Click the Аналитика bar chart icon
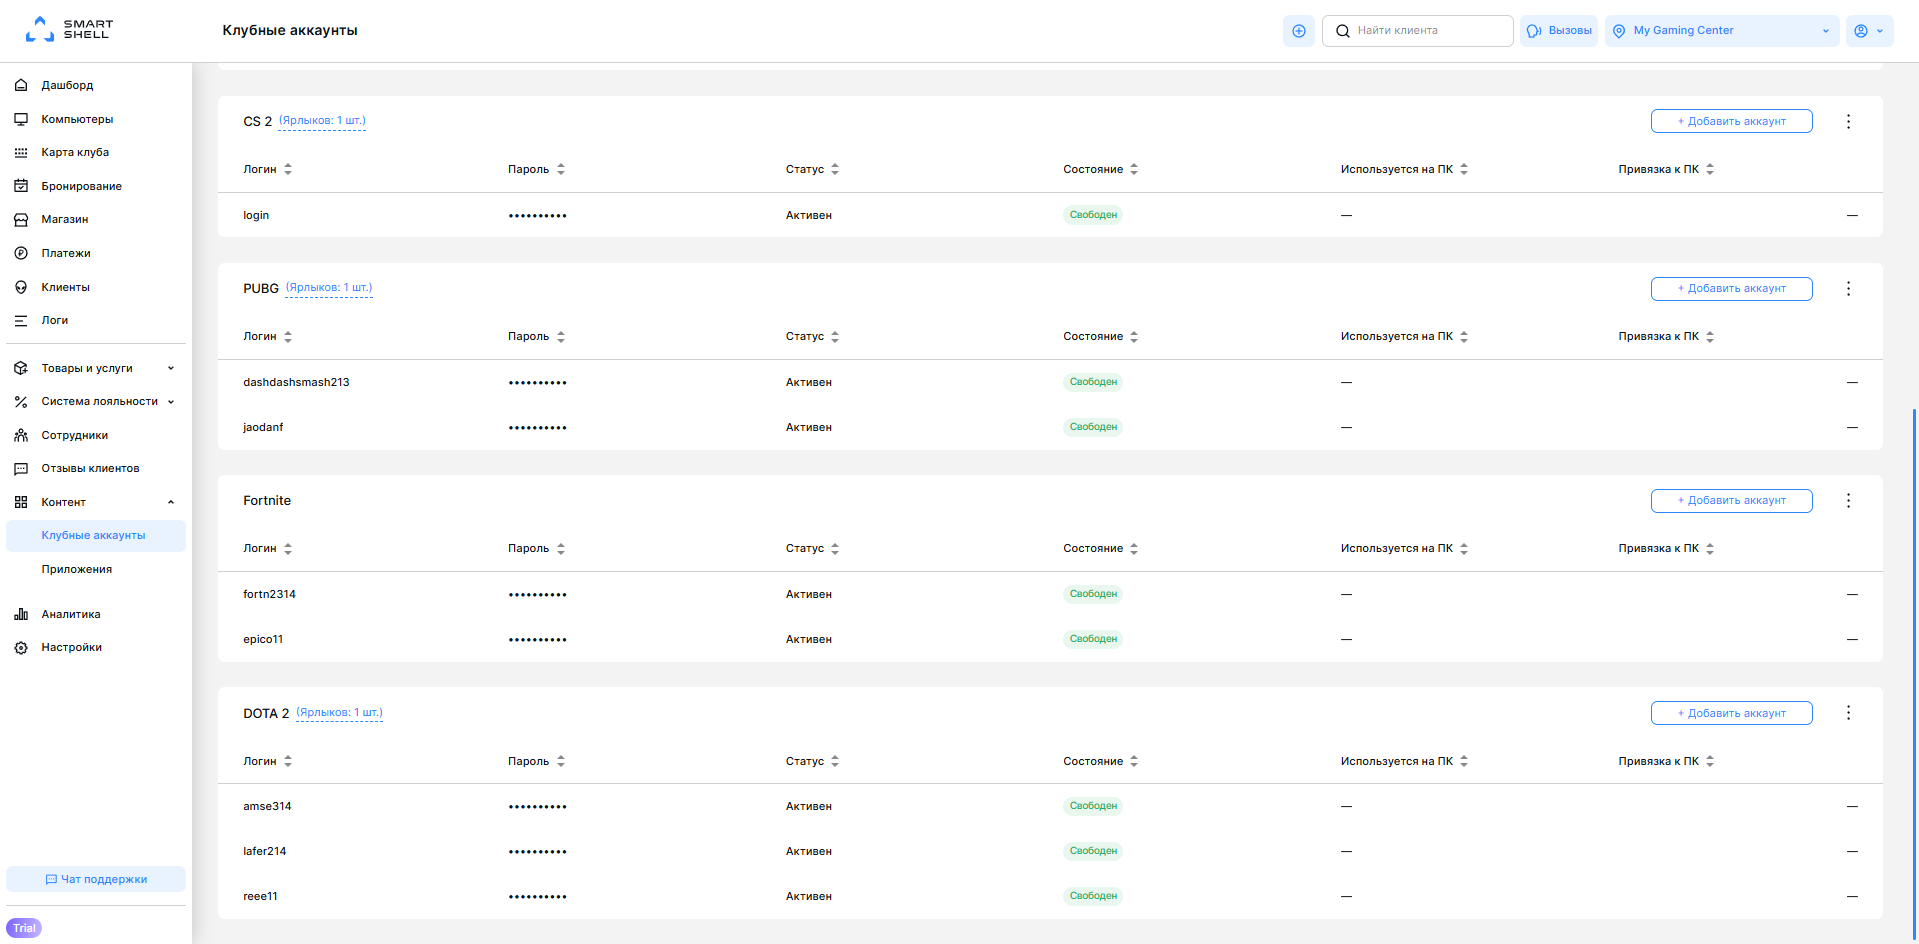 coord(21,614)
